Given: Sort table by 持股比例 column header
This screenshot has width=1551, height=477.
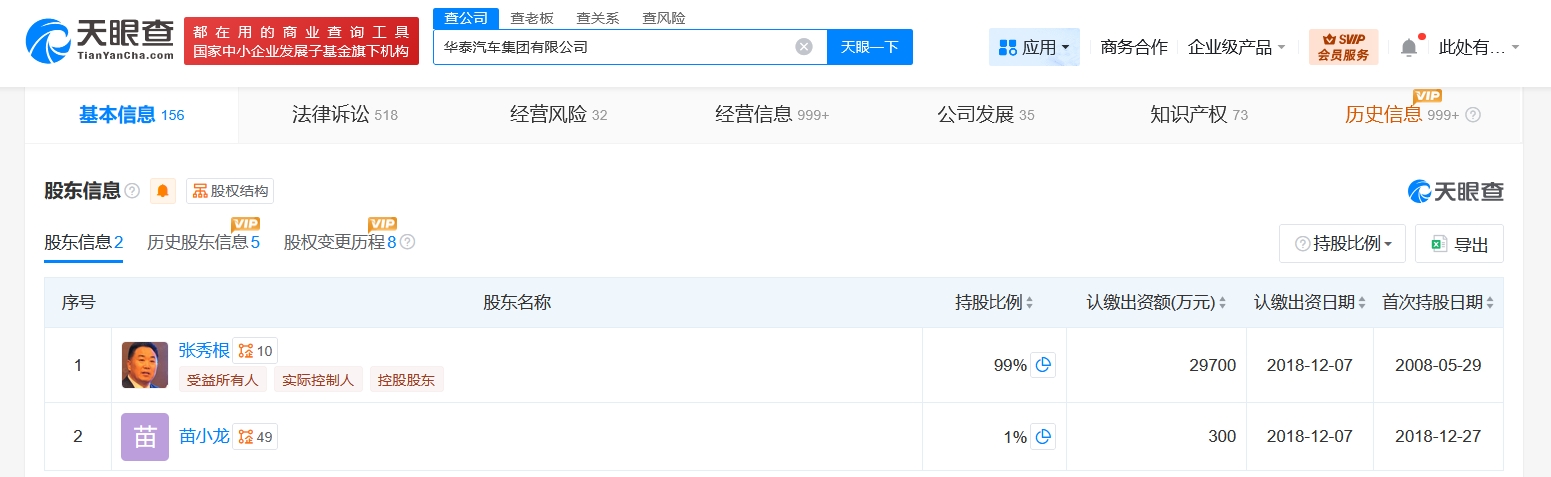Looking at the screenshot, I should [x=993, y=302].
